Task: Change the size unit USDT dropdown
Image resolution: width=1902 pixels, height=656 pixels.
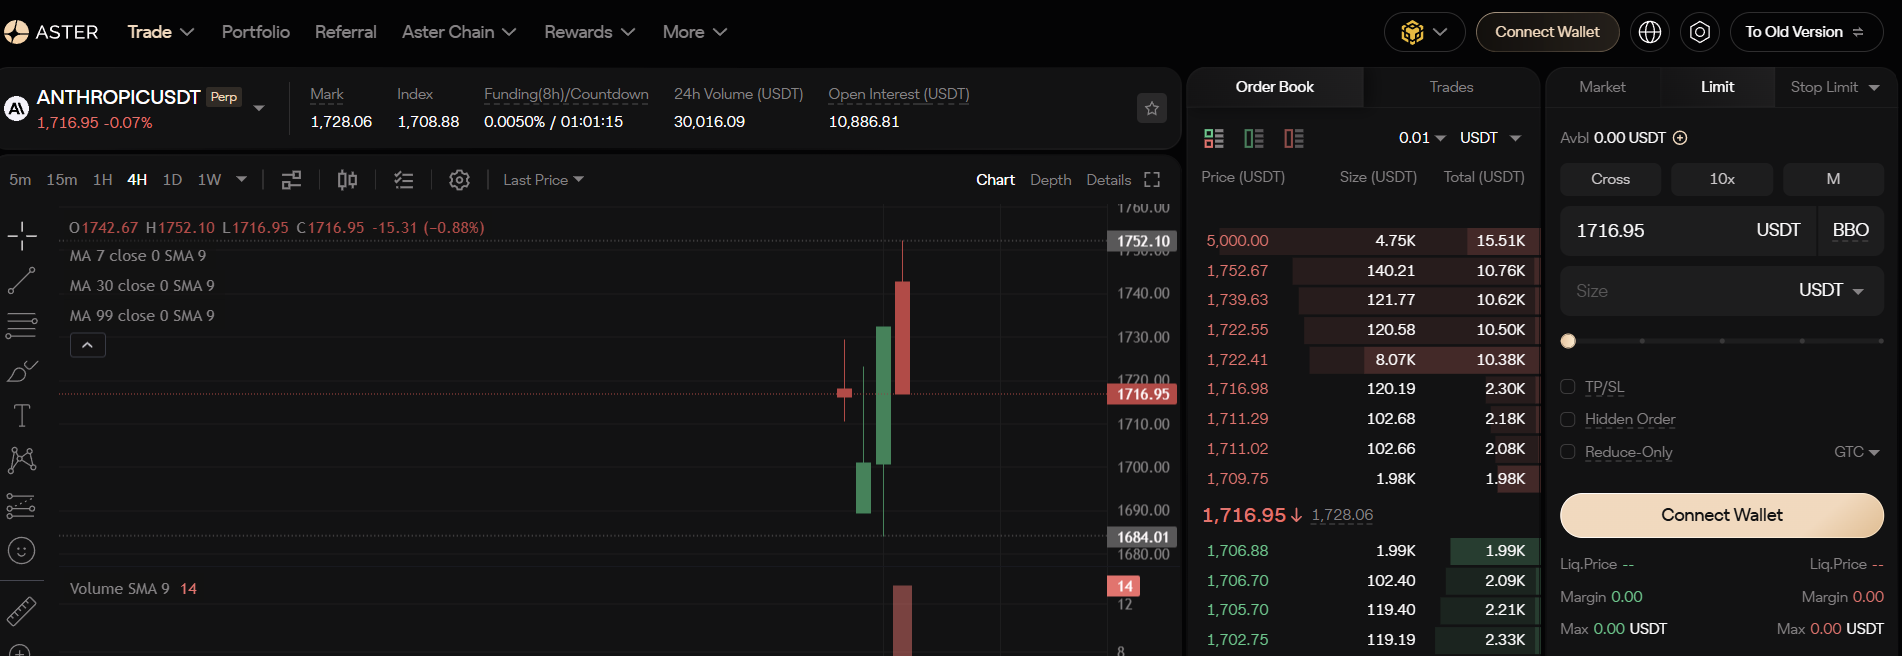Action: [1832, 291]
